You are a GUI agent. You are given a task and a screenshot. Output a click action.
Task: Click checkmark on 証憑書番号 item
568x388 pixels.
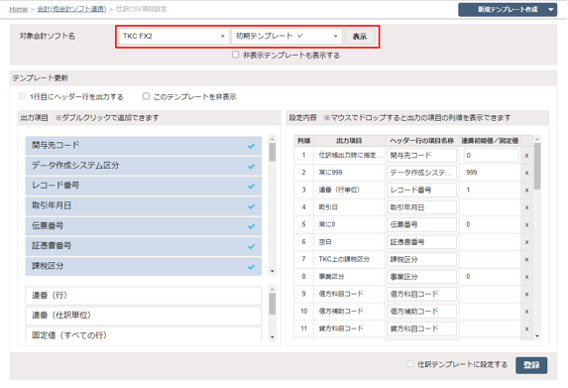tap(251, 247)
